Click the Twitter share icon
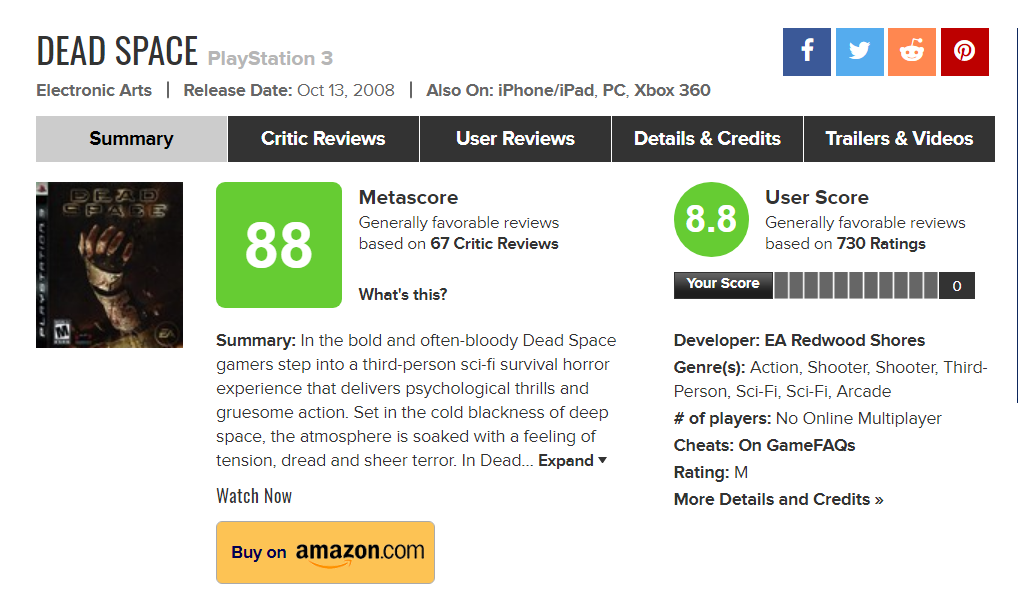 point(859,52)
